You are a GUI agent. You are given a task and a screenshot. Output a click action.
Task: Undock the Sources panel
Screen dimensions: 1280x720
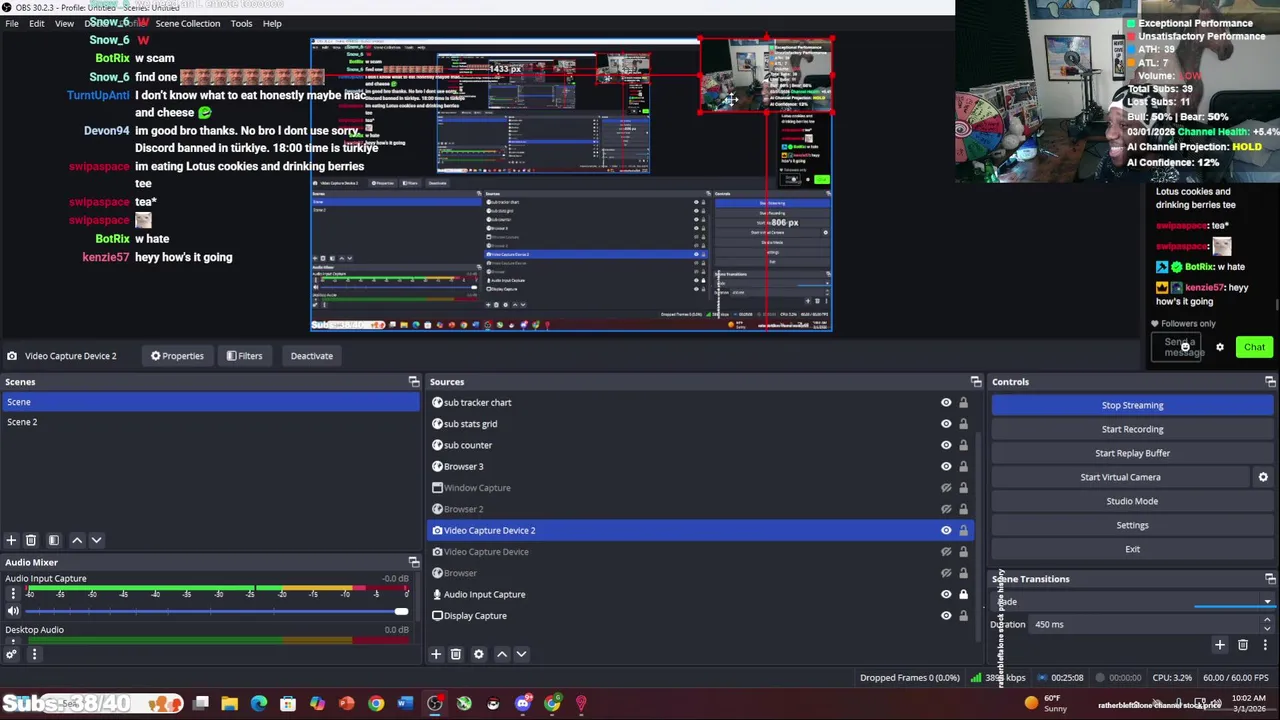(x=976, y=382)
